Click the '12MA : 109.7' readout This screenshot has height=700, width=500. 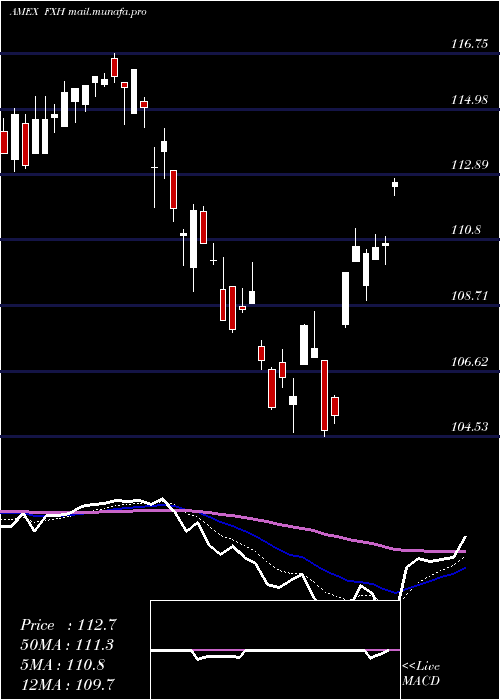point(67,684)
